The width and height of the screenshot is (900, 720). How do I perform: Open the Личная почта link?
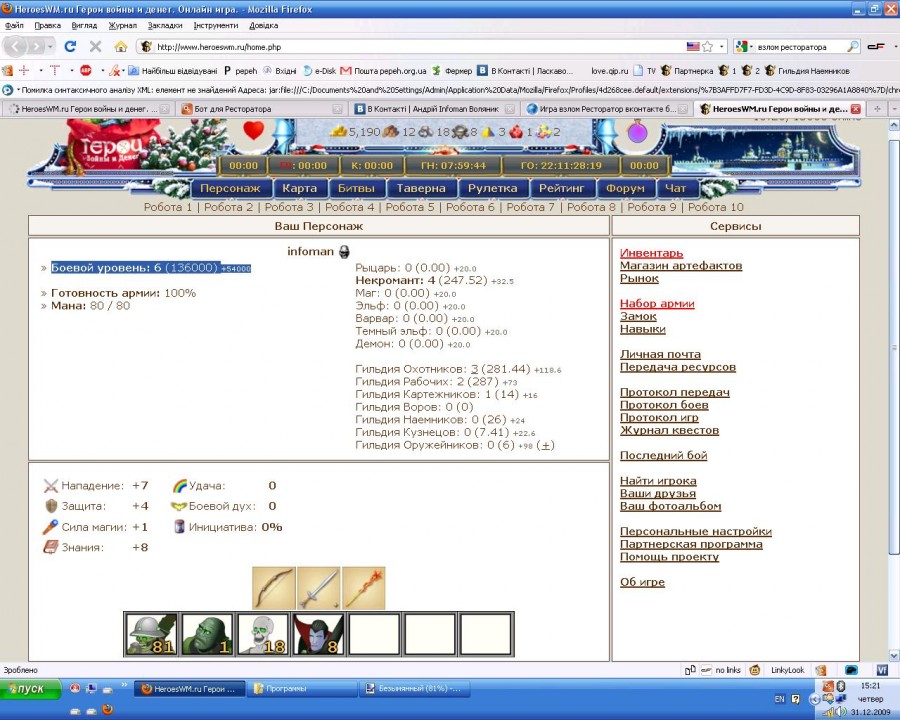pos(660,354)
